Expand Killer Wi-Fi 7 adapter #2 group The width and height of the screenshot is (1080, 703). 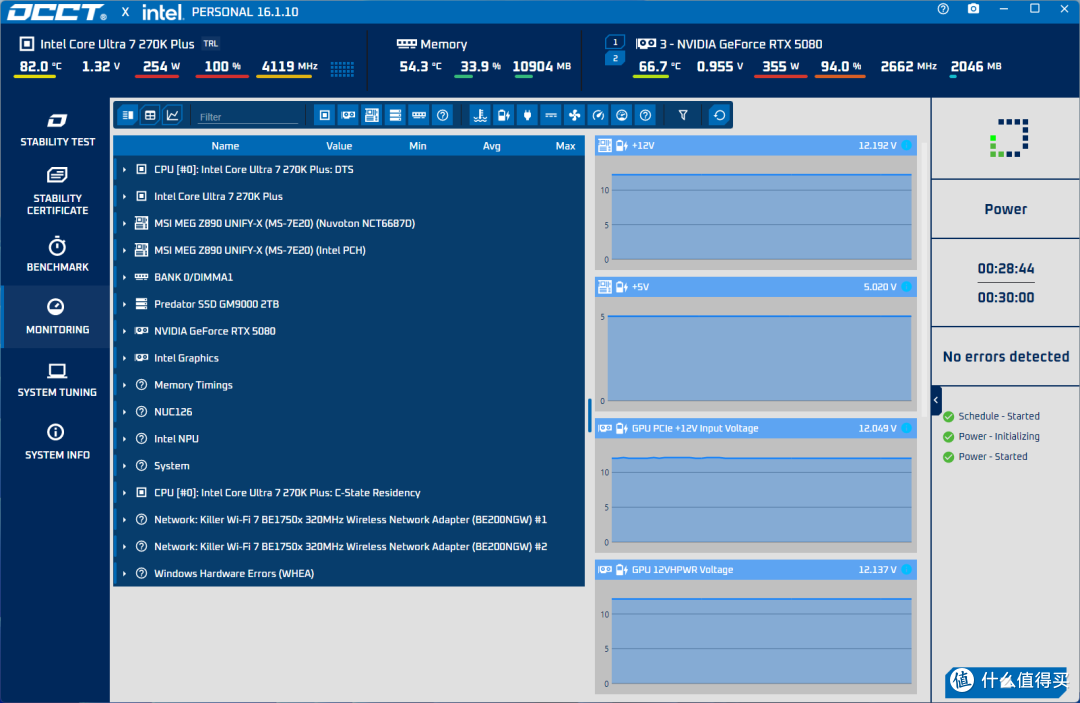(x=125, y=547)
